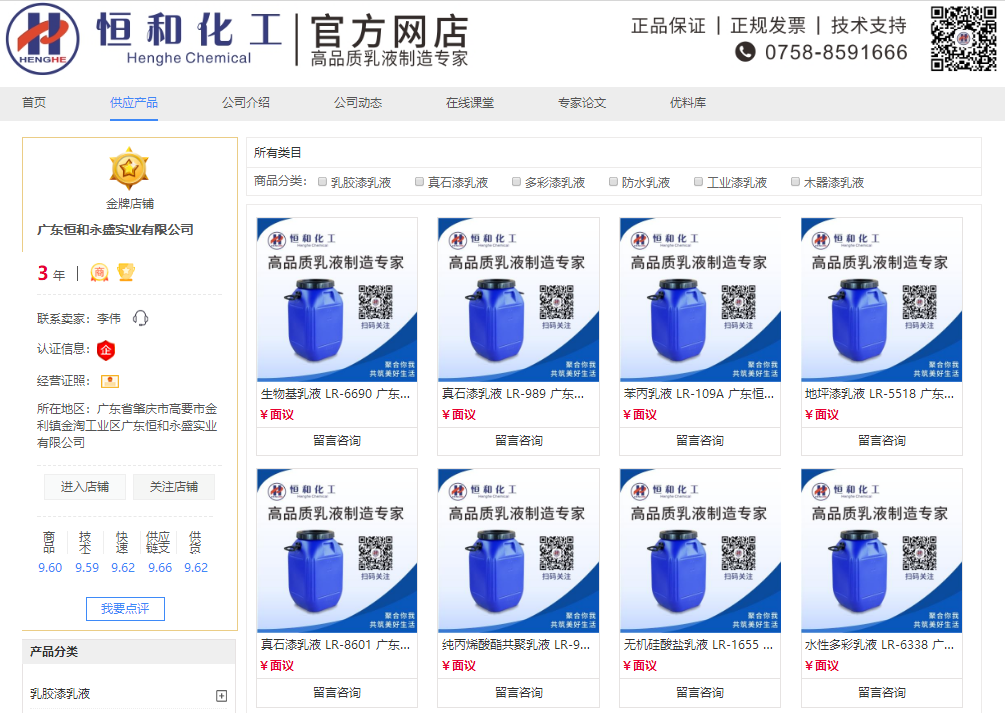This screenshot has height=713, width=1005.
Task: Click the Henghe Chemical logo
Action: click(x=43, y=38)
